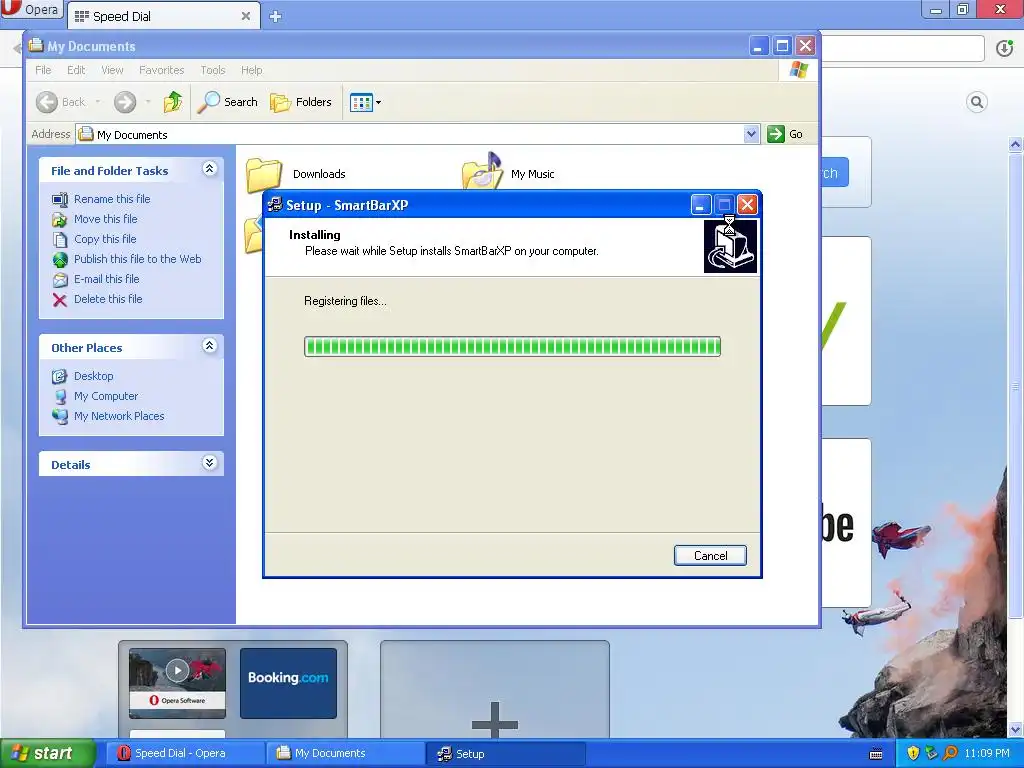Viewport: 1024px width, 768px height.
Task: Select the Downloads folder icon
Action: tap(264, 175)
